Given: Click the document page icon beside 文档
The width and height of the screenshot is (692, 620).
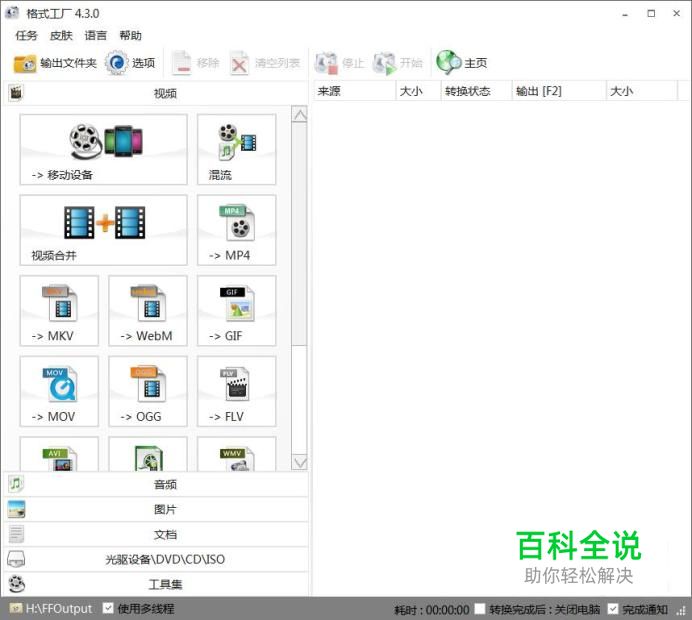Looking at the screenshot, I should coord(16,534).
